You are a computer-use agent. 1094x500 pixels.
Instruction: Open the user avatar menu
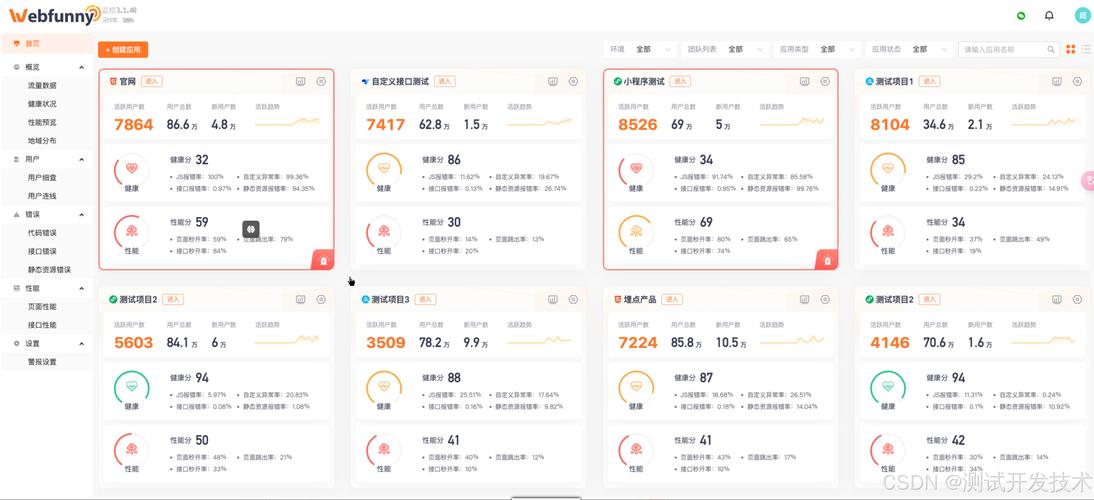(1082, 15)
